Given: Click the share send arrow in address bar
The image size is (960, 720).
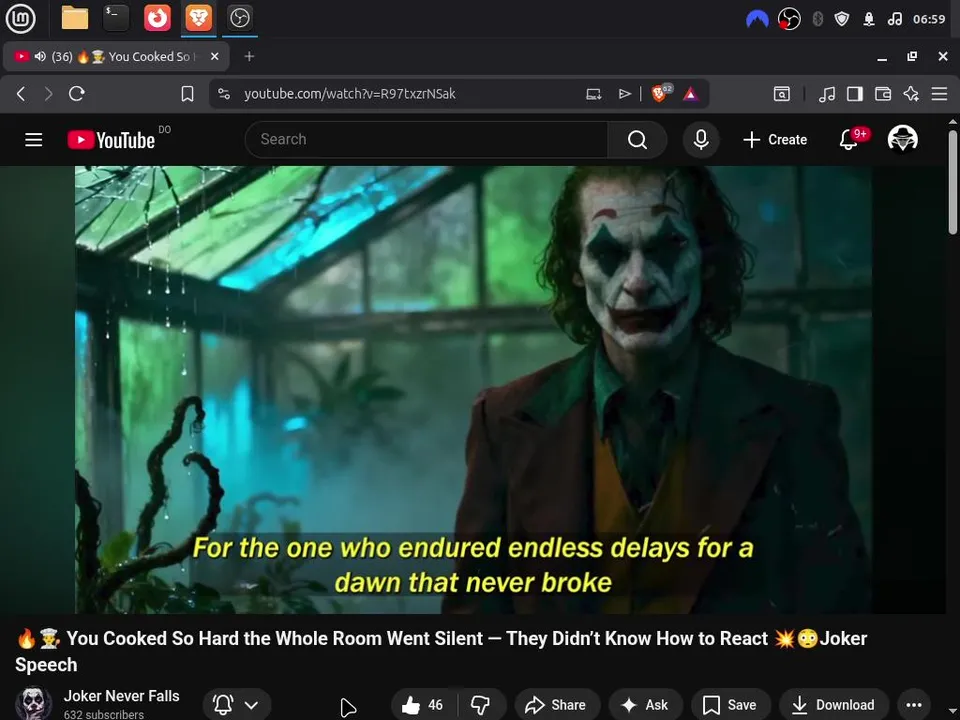Looking at the screenshot, I should (624, 94).
